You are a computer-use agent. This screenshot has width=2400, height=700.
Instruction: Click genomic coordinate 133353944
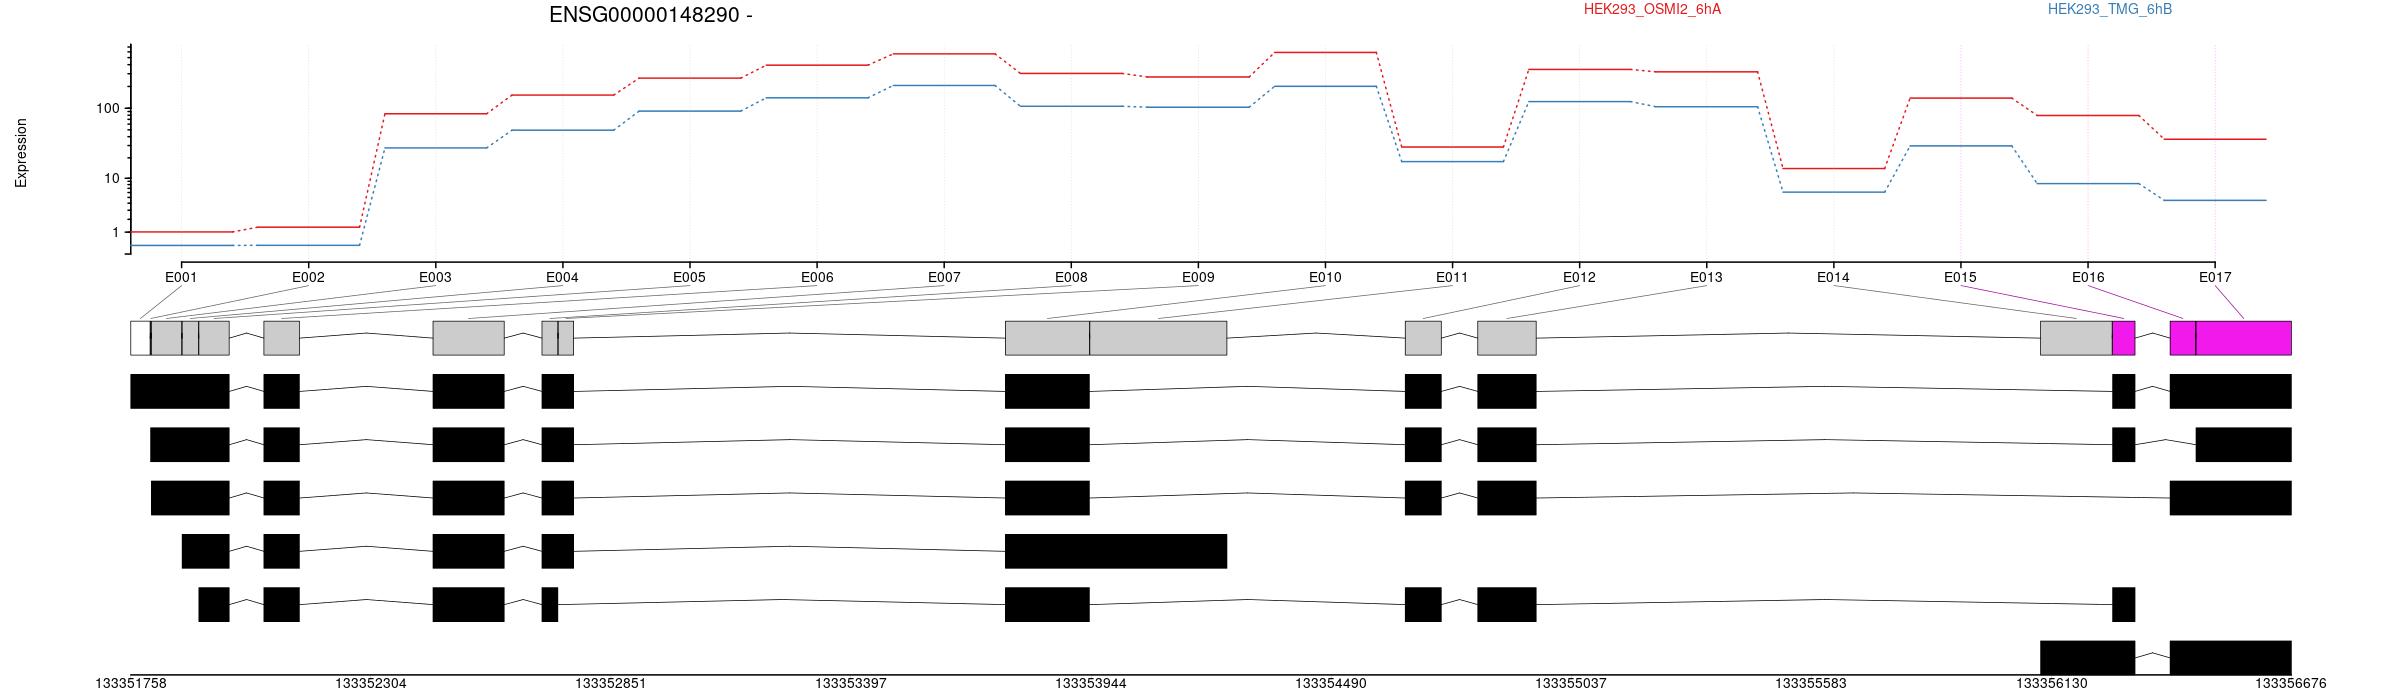click(1091, 684)
